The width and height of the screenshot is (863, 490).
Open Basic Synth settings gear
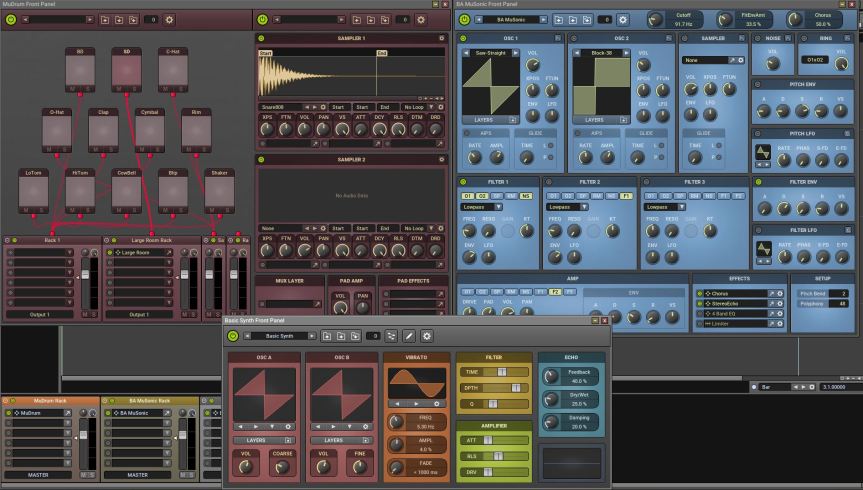427,336
